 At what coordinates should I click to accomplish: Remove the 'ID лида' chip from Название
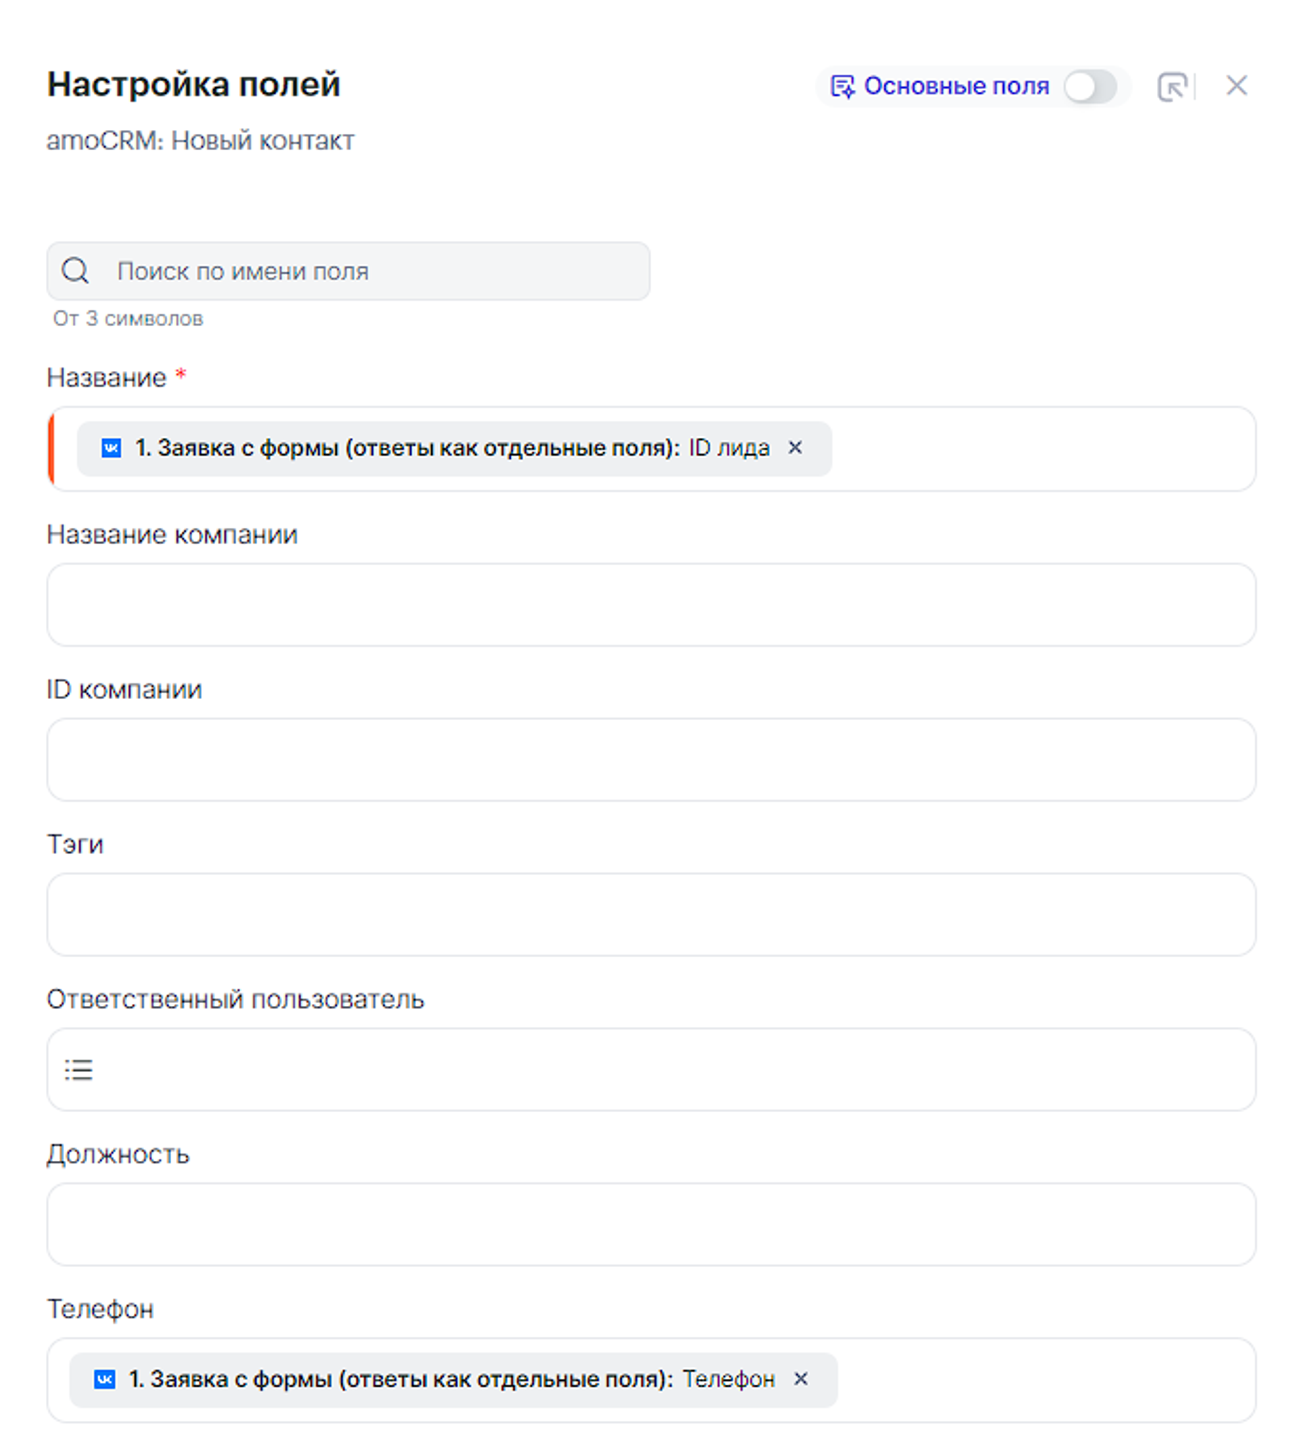(x=795, y=448)
